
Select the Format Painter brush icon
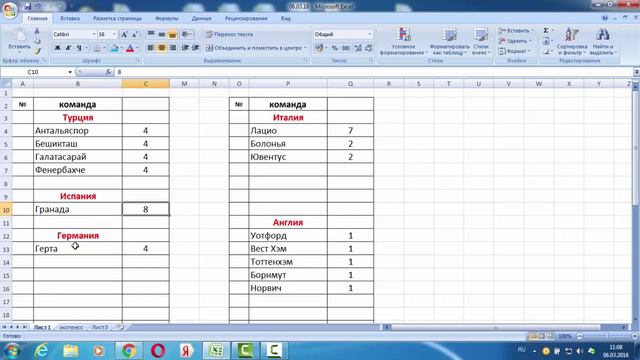[37, 51]
